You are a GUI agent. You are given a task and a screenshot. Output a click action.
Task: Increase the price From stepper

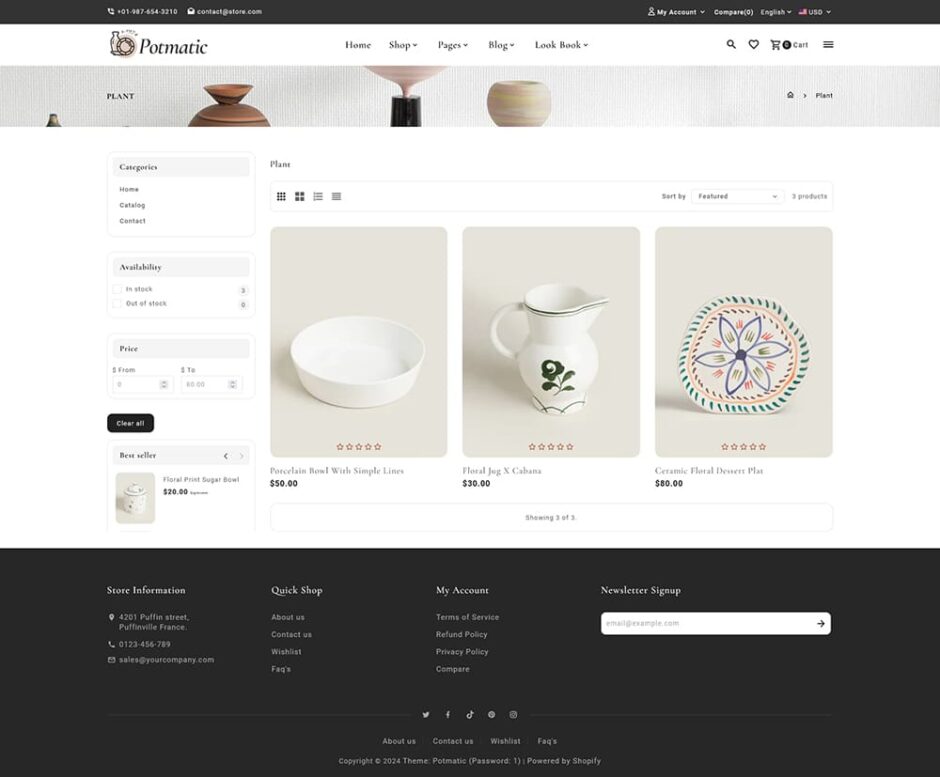(x=164, y=381)
